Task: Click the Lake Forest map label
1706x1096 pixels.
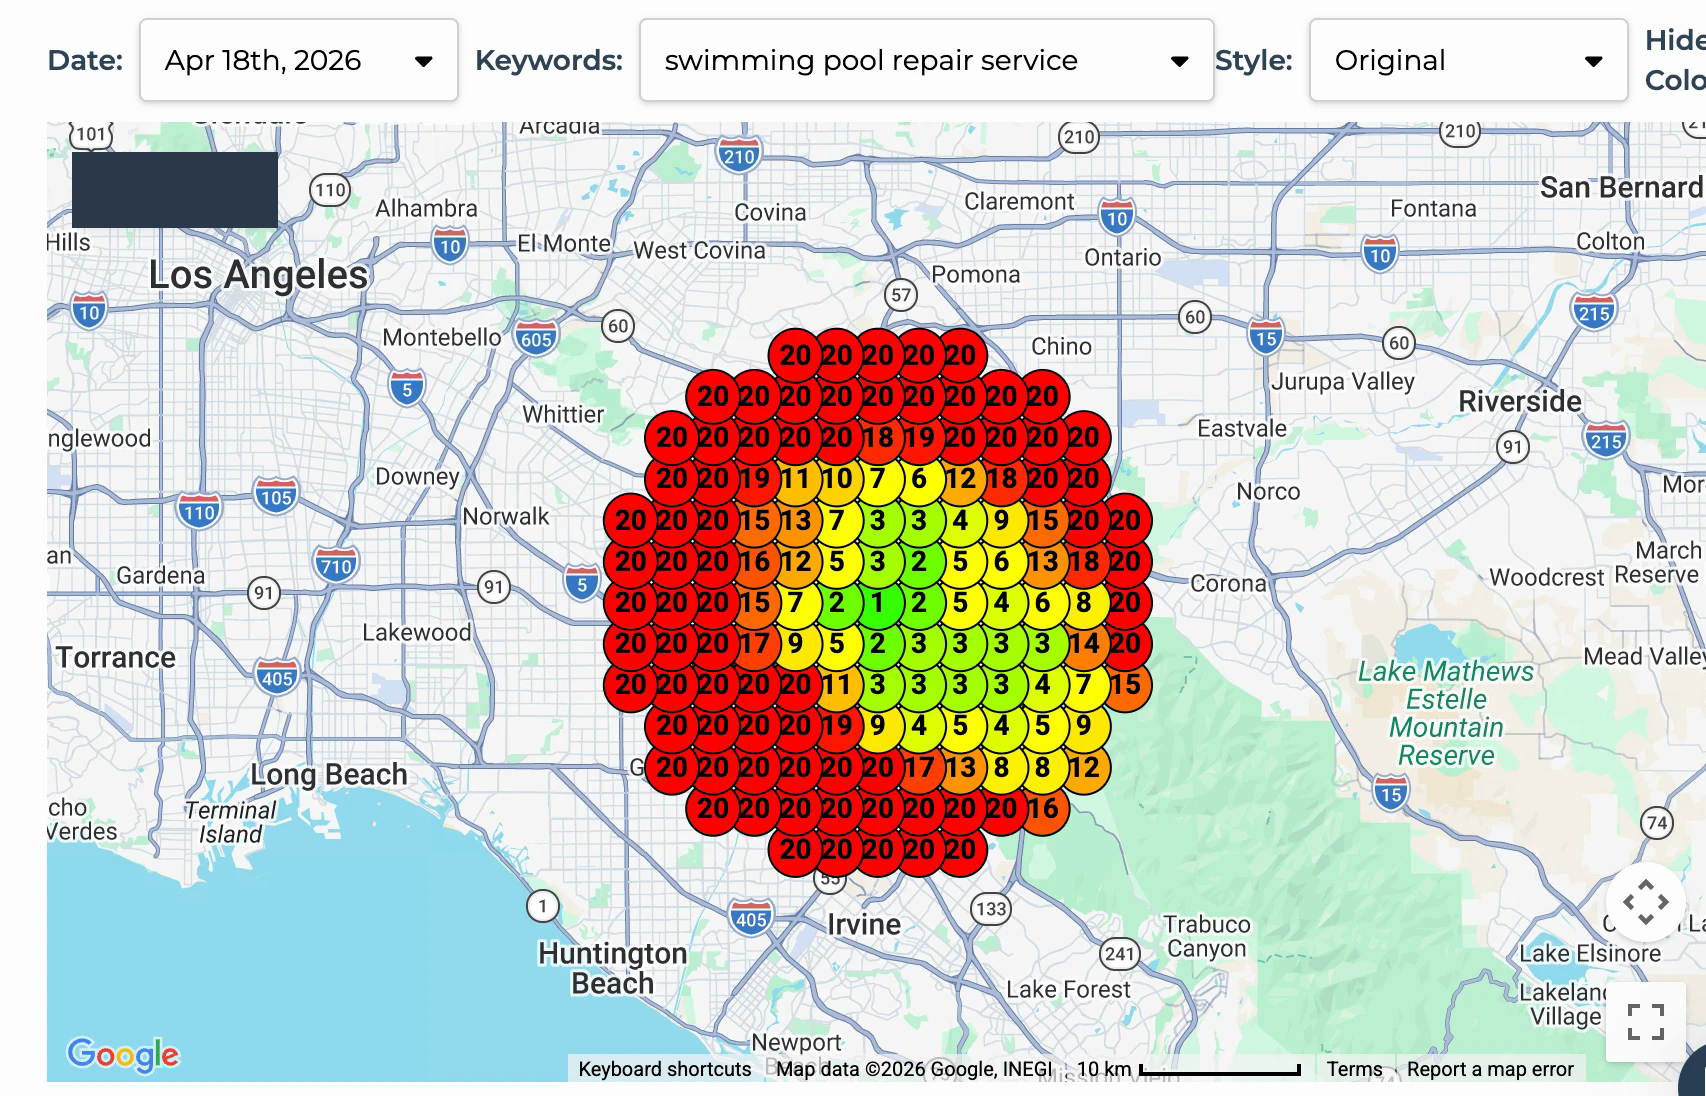Action: 1068,989
